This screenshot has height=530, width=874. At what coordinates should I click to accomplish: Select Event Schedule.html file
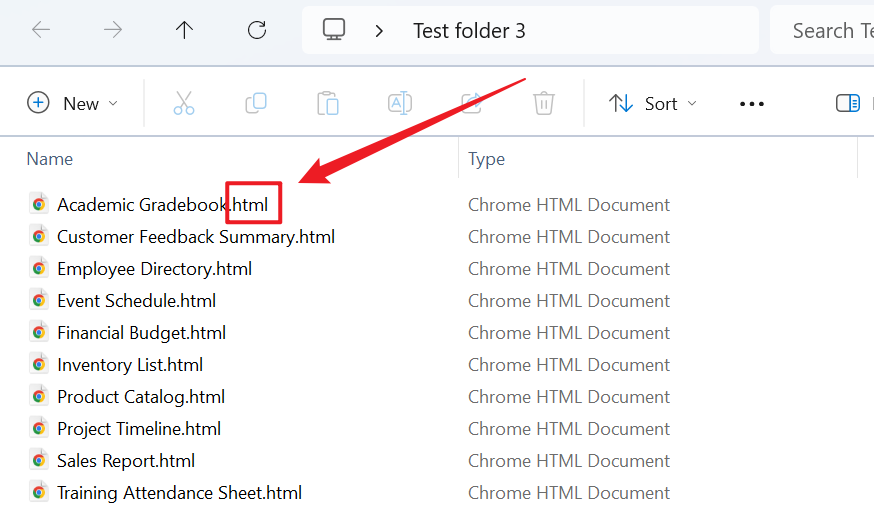(137, 301)
